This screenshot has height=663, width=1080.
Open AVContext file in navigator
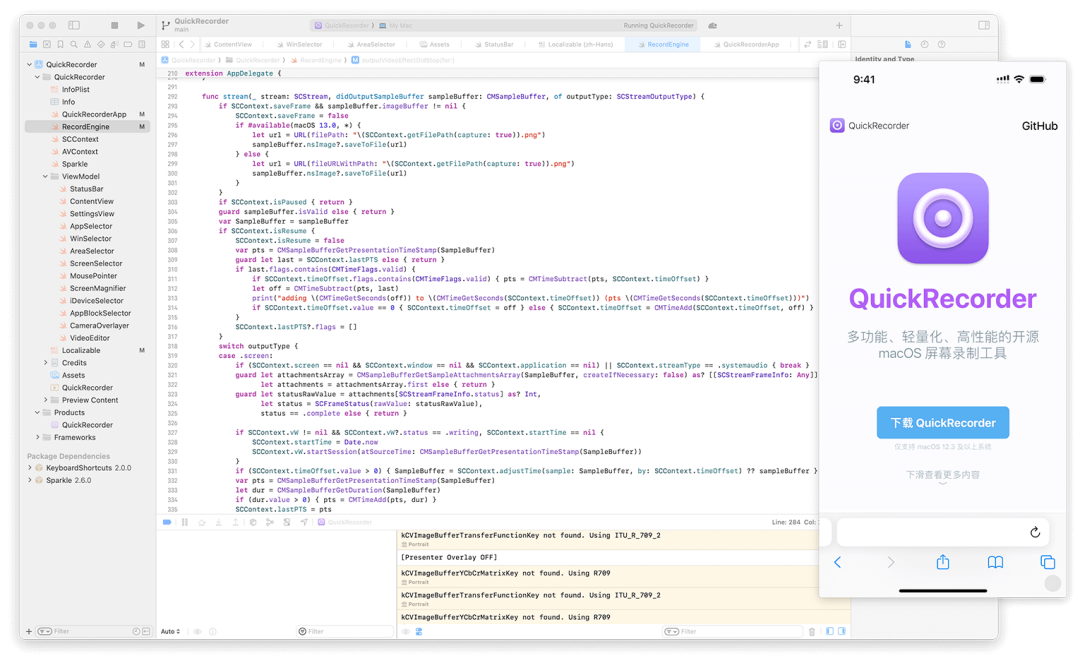tap(80, 151)
